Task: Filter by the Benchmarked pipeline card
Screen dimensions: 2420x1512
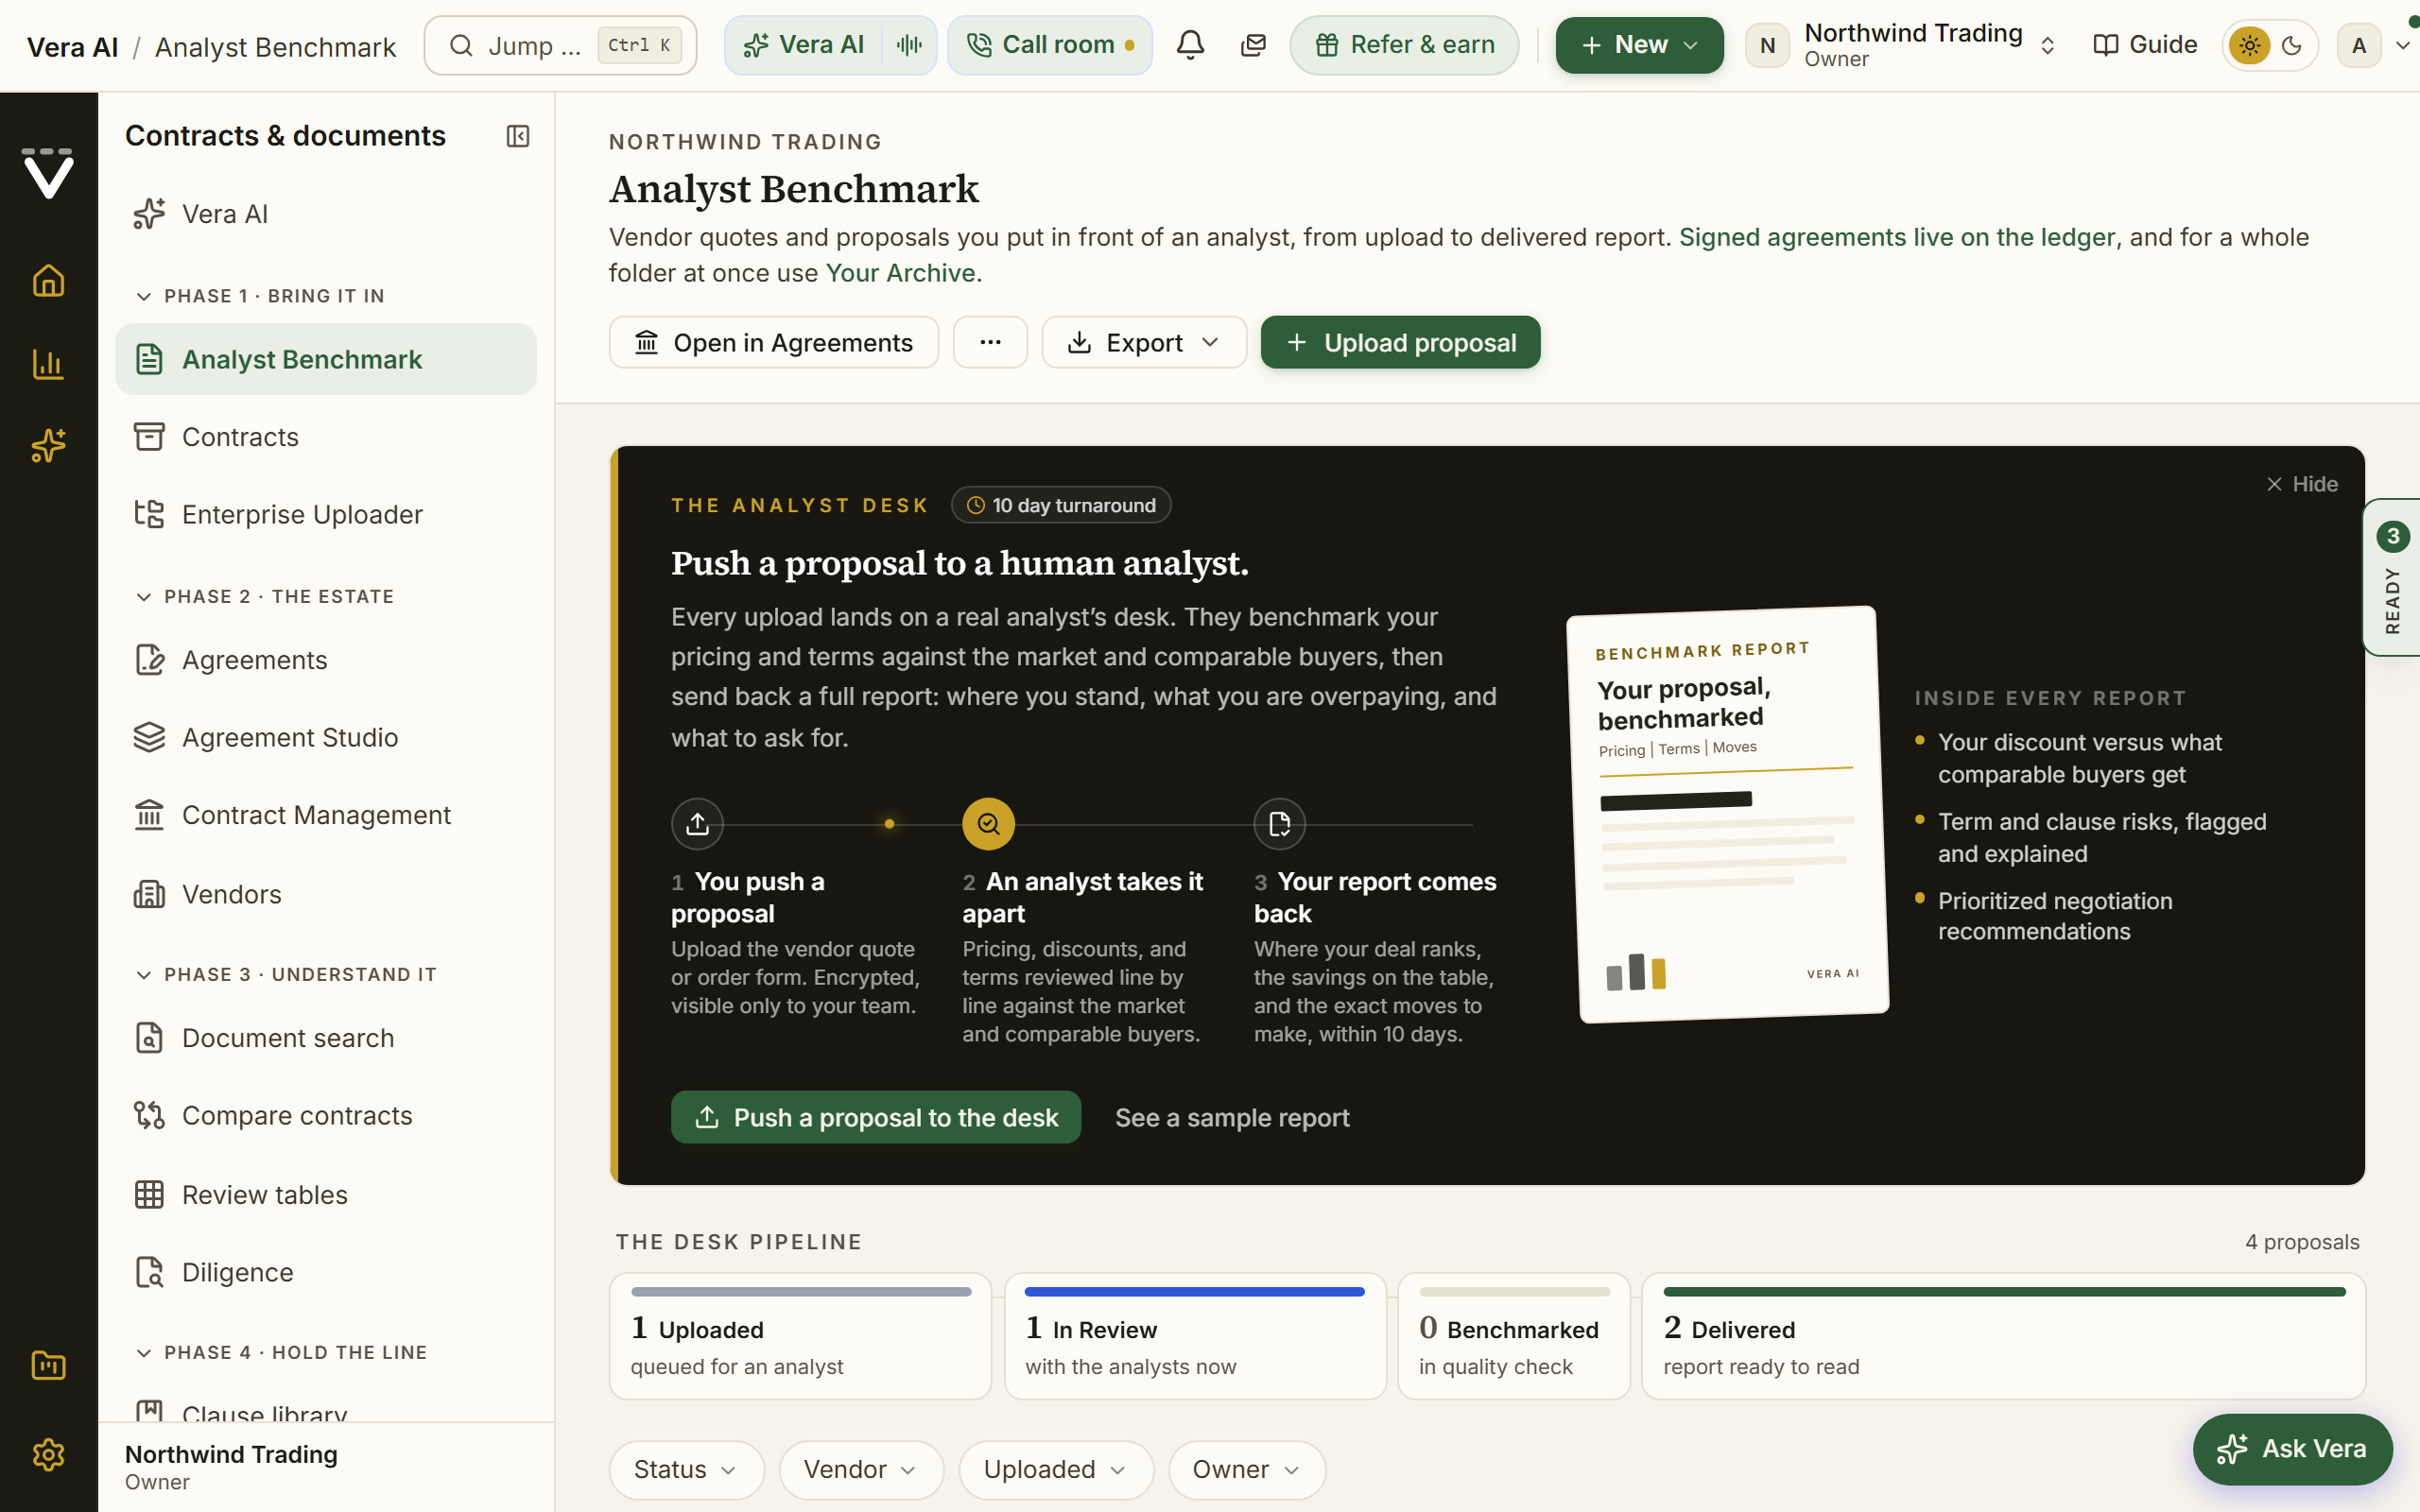Action: click(1514, 1336)
